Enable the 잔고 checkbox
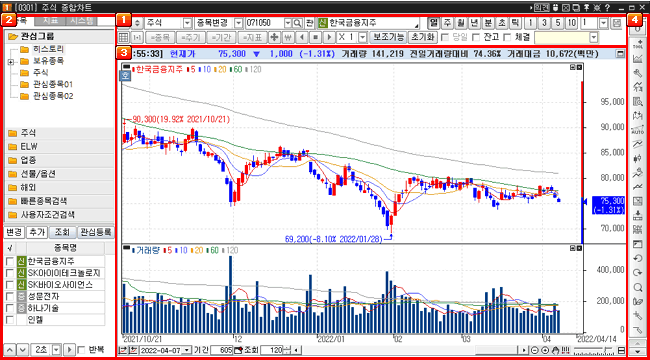This screenshot has height=360, width=650. 476,37
